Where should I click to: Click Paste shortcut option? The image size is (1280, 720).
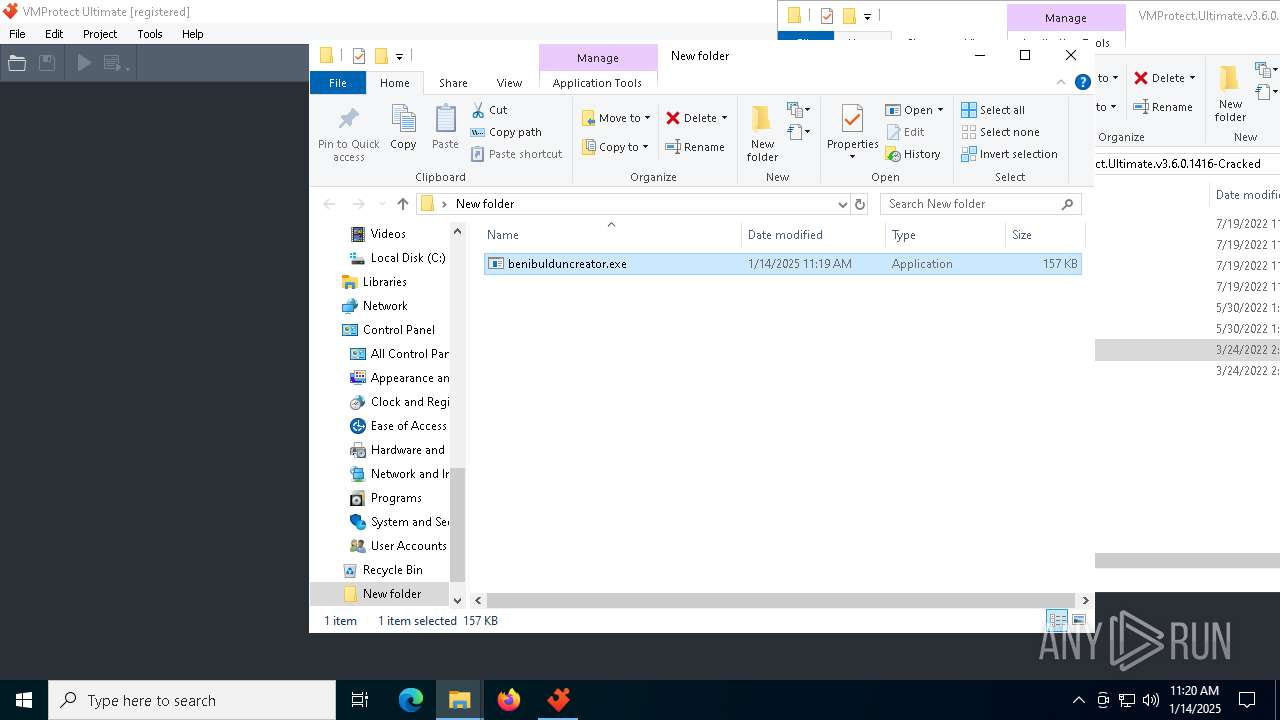coord(516,154)
